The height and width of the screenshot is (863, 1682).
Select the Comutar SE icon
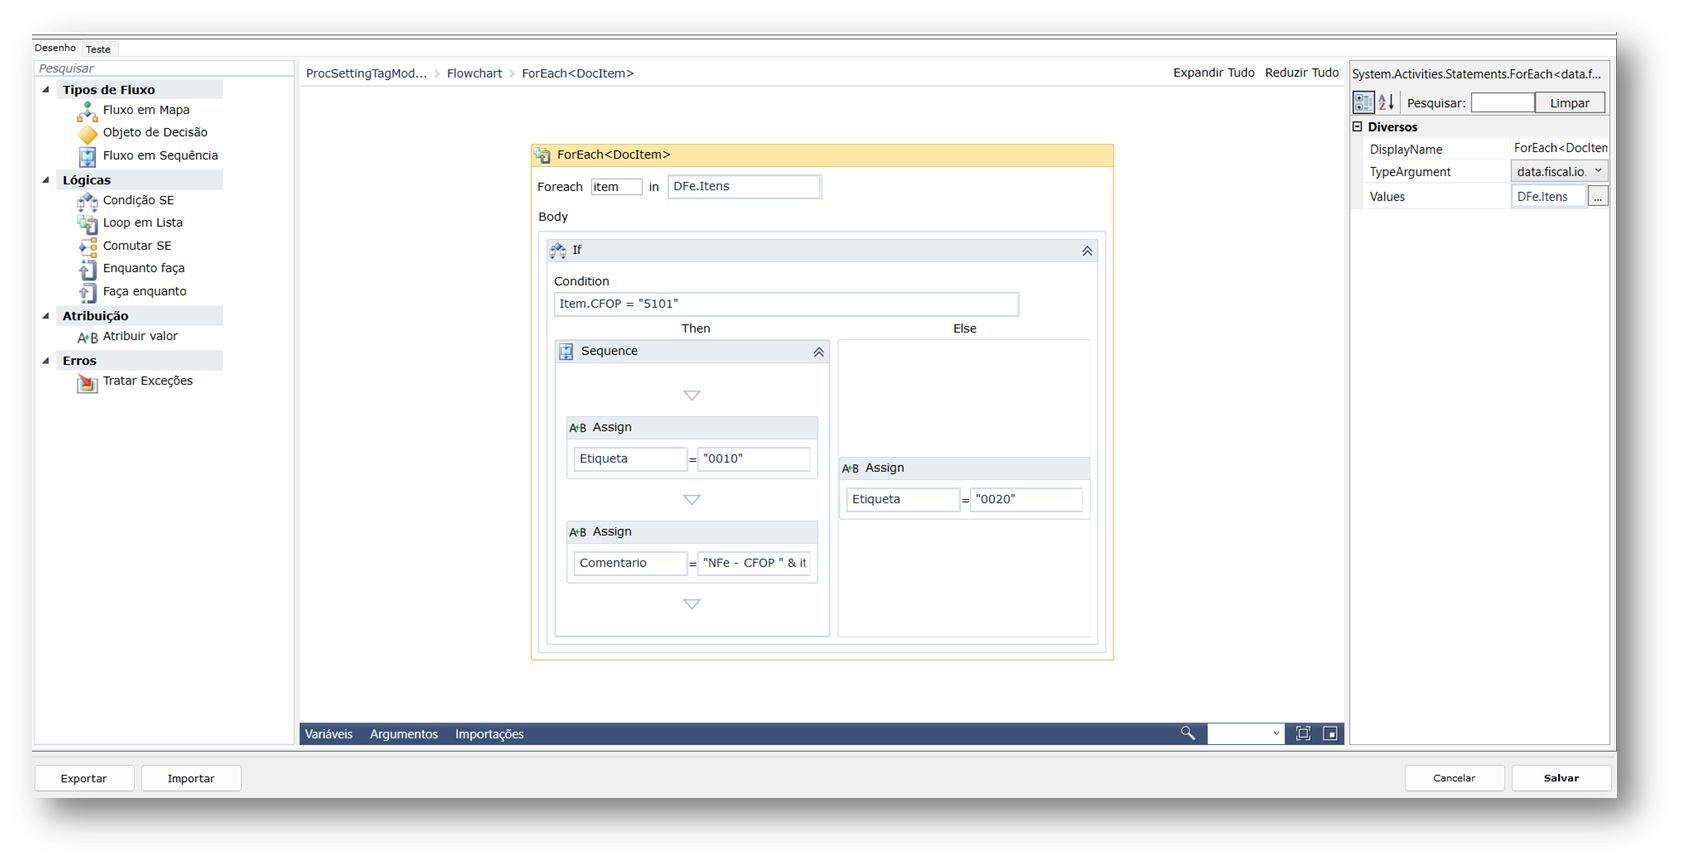click(87, 246)
